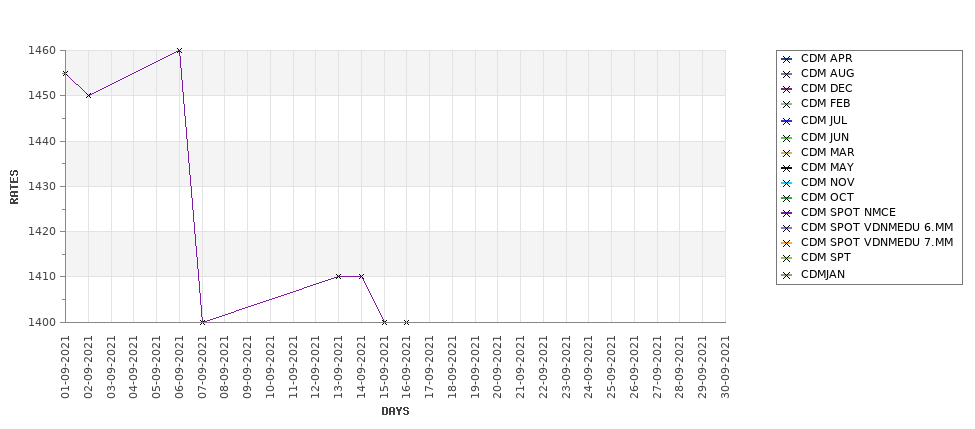Select the data point on 01-09-2021
The image size is (975, 429).
pyautogui.click(x=65, y=73)
